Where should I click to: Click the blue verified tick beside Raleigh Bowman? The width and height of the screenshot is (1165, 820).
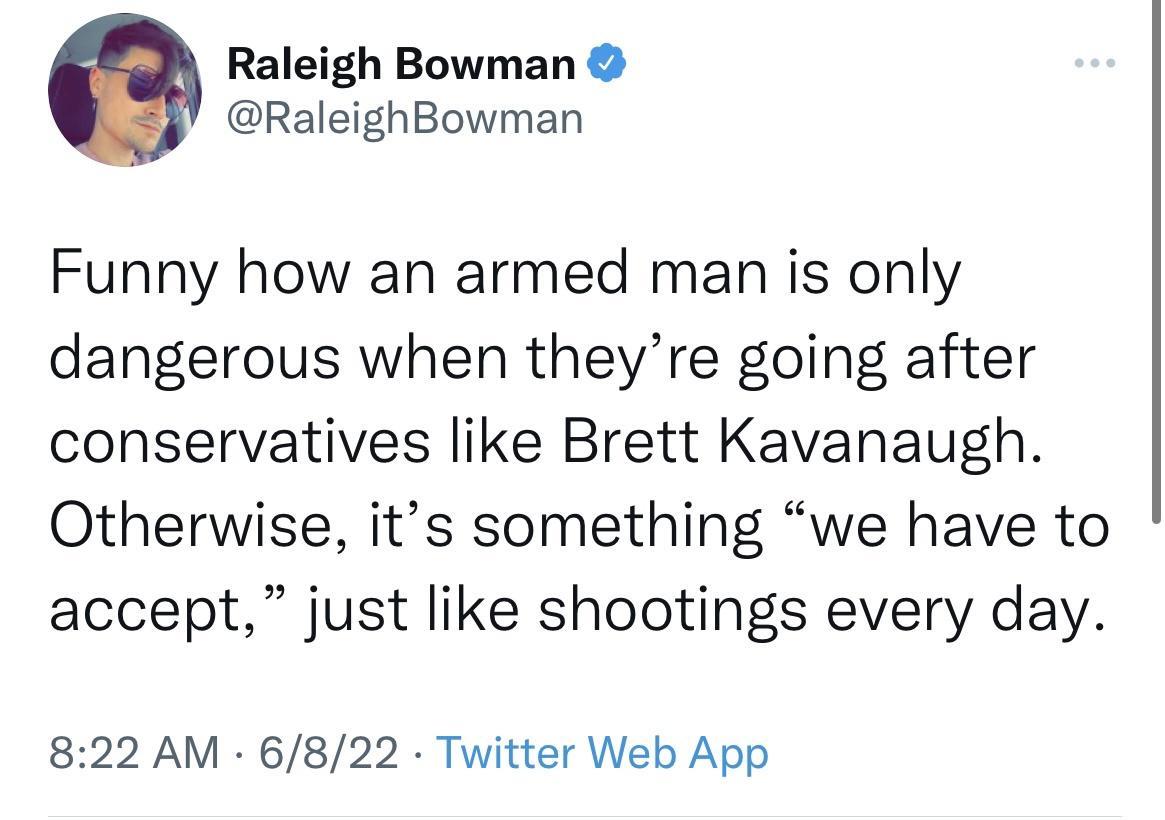point(608,61)
